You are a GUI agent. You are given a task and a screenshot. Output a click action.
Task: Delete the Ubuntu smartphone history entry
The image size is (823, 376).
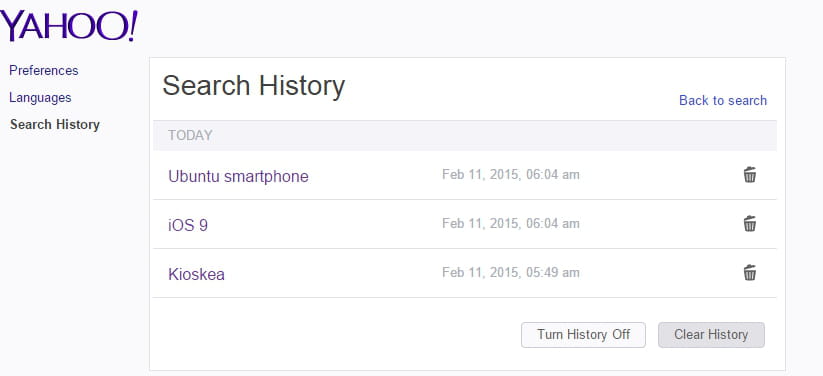click(750, 175)
